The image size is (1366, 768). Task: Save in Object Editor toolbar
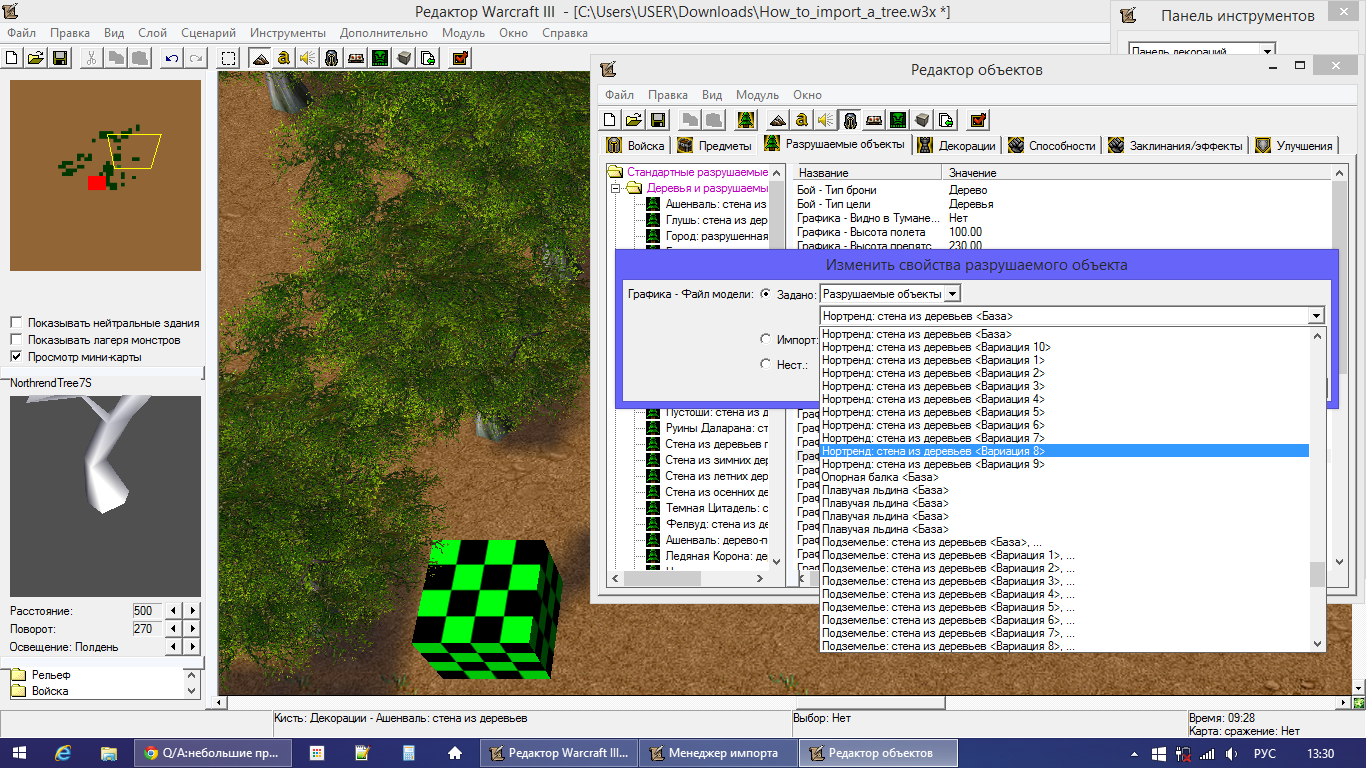pyautogui.click(x=658, y=120)
